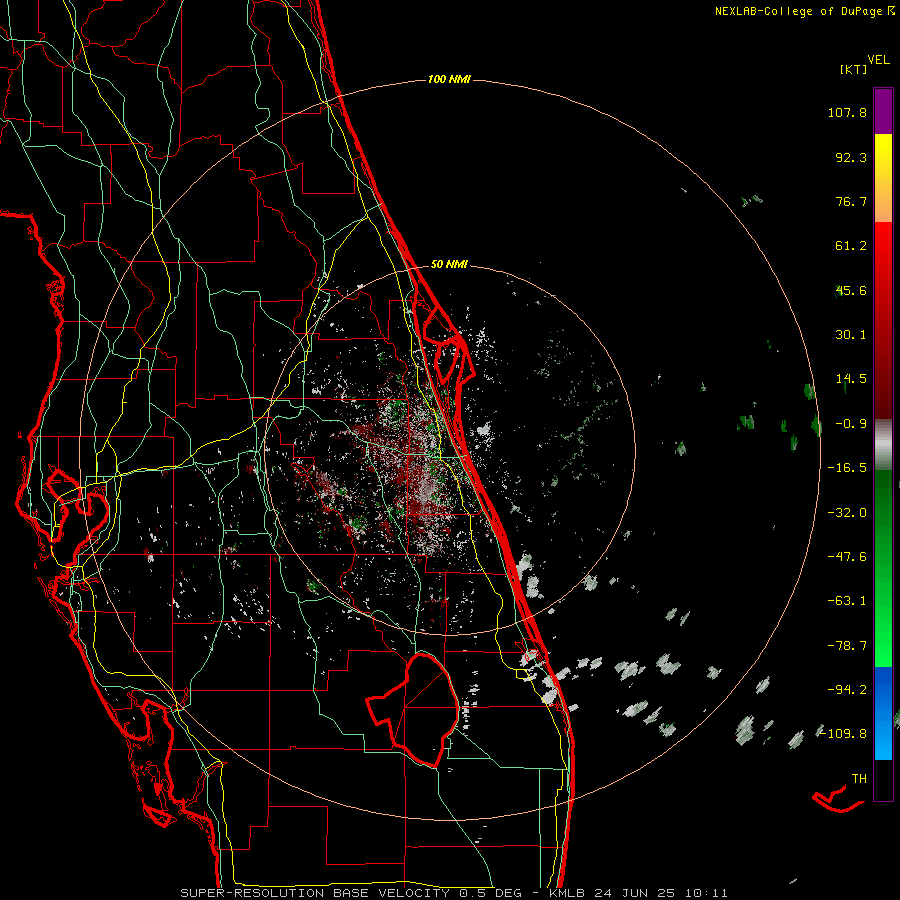Click the 100 NMI range ring label
The image size is (900, 900).
coord(449,79)
